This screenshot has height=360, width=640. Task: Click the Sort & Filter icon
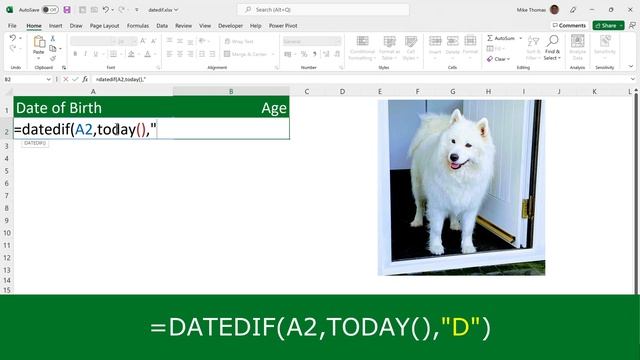(533, 41)
